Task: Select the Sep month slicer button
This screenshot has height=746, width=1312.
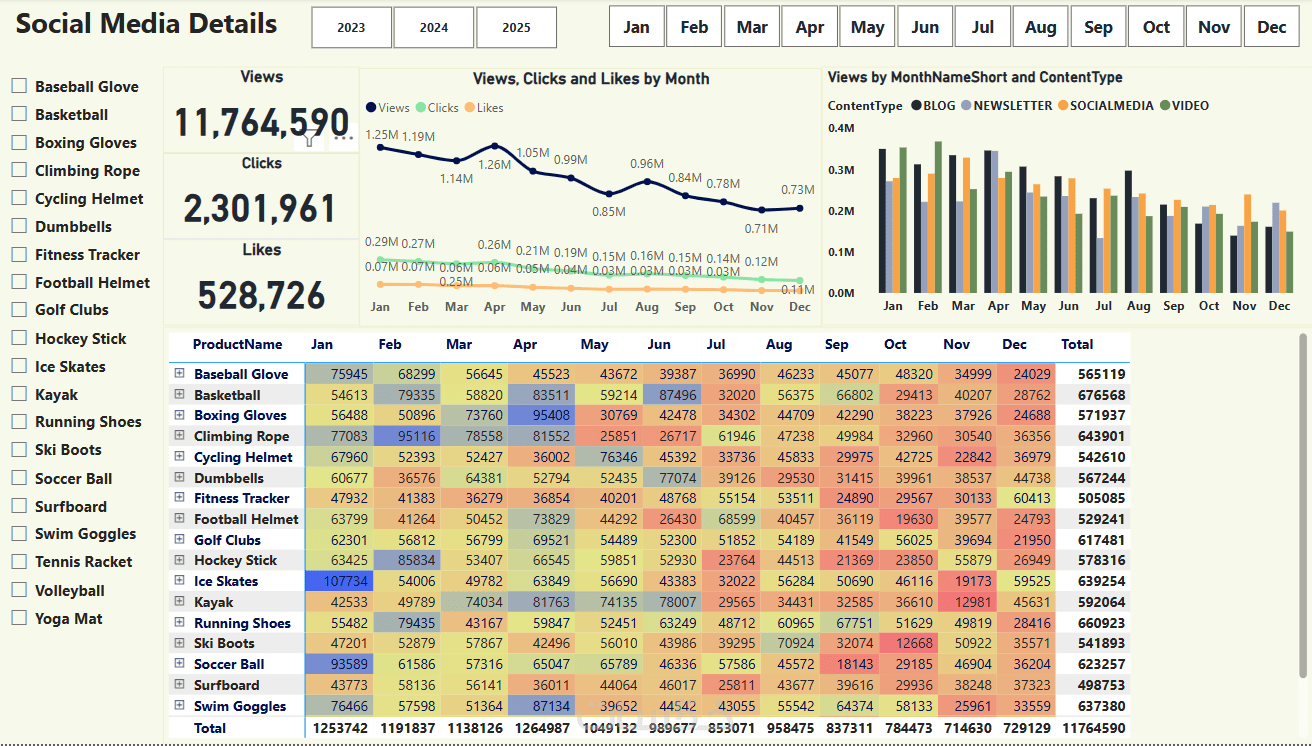Action: point(1098,27)
